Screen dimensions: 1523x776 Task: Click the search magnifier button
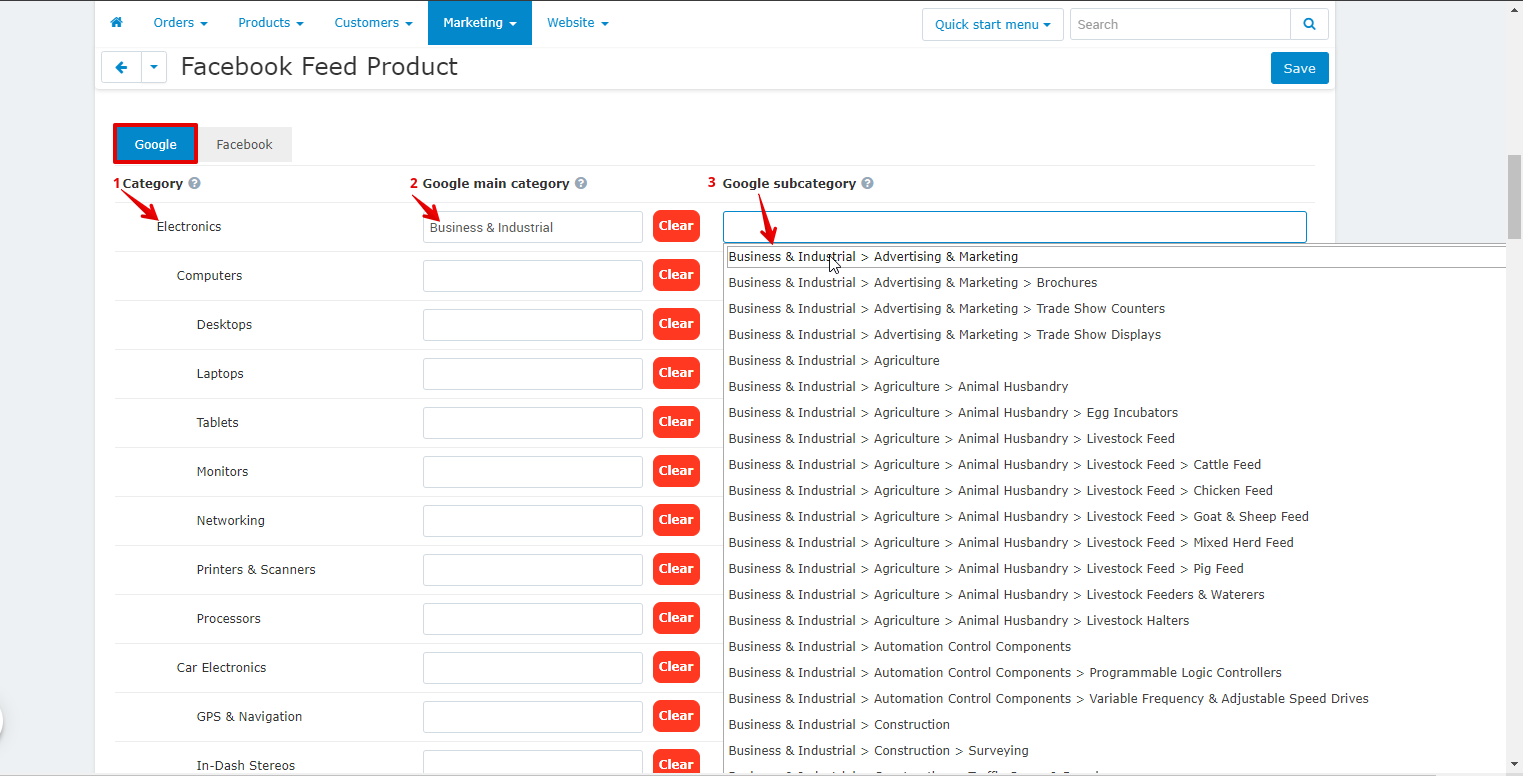pos(1309,24)
